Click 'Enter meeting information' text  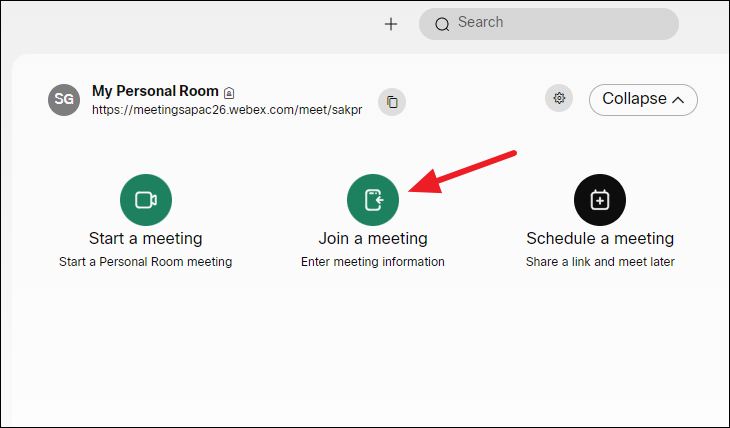tap(373, 262)
